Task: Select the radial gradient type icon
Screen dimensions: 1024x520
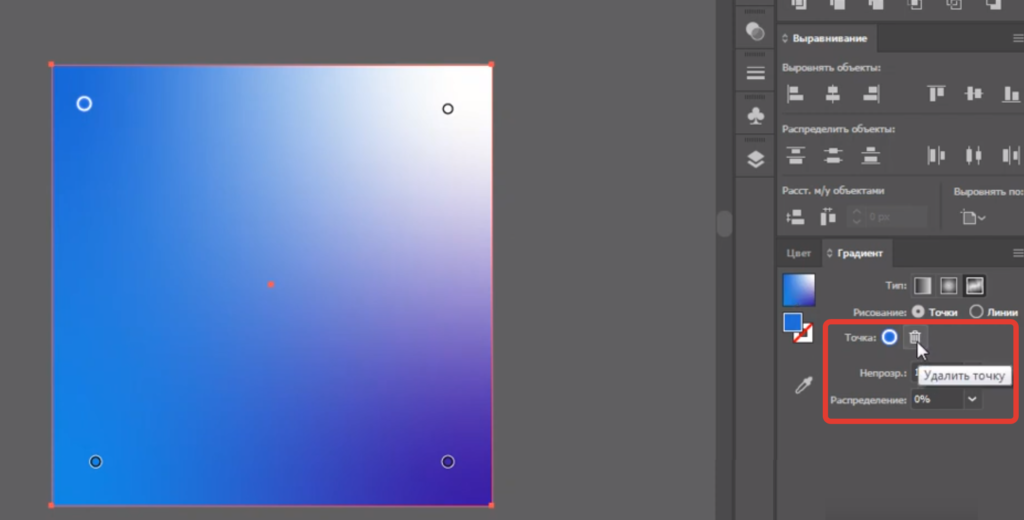Action: point(948,286)
